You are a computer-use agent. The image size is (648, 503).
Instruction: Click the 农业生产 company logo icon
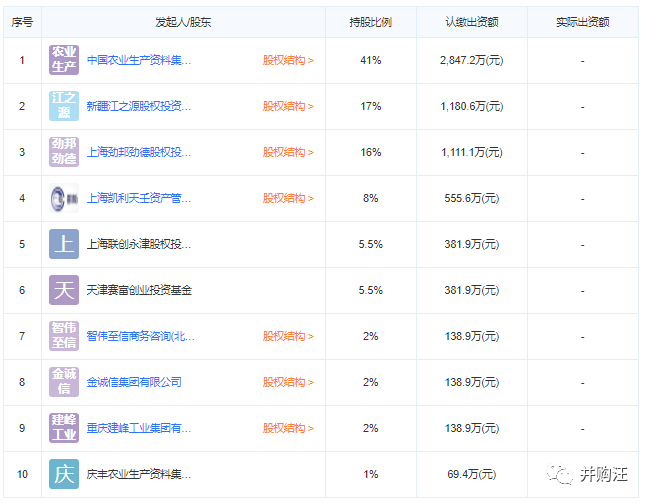64,60
